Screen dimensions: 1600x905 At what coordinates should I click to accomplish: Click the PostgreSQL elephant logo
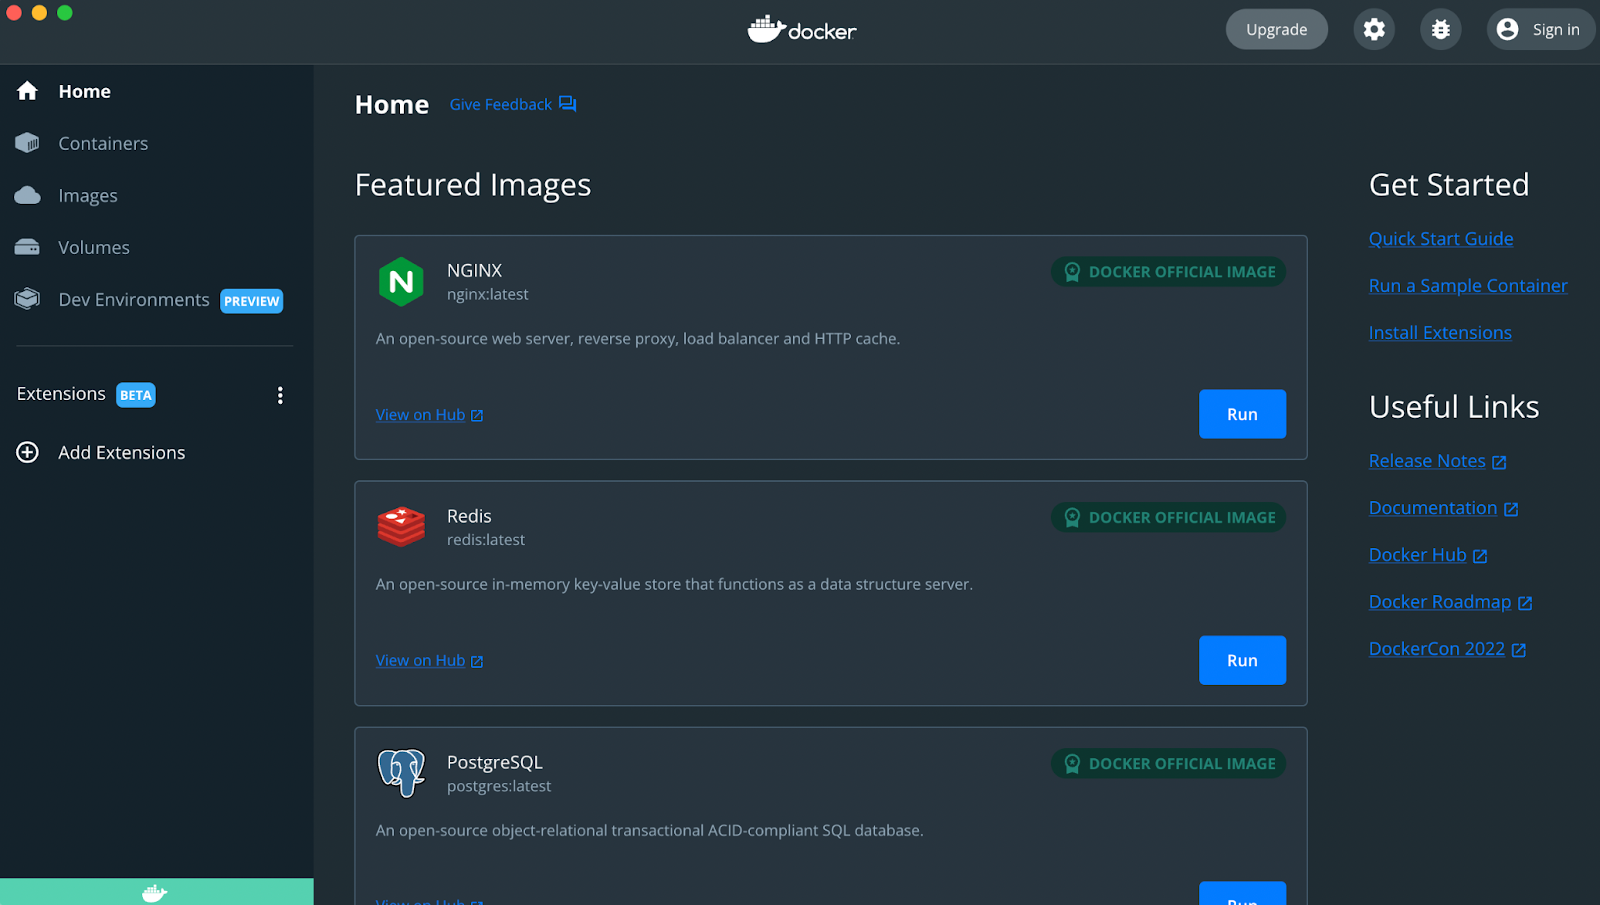[401, 773]
